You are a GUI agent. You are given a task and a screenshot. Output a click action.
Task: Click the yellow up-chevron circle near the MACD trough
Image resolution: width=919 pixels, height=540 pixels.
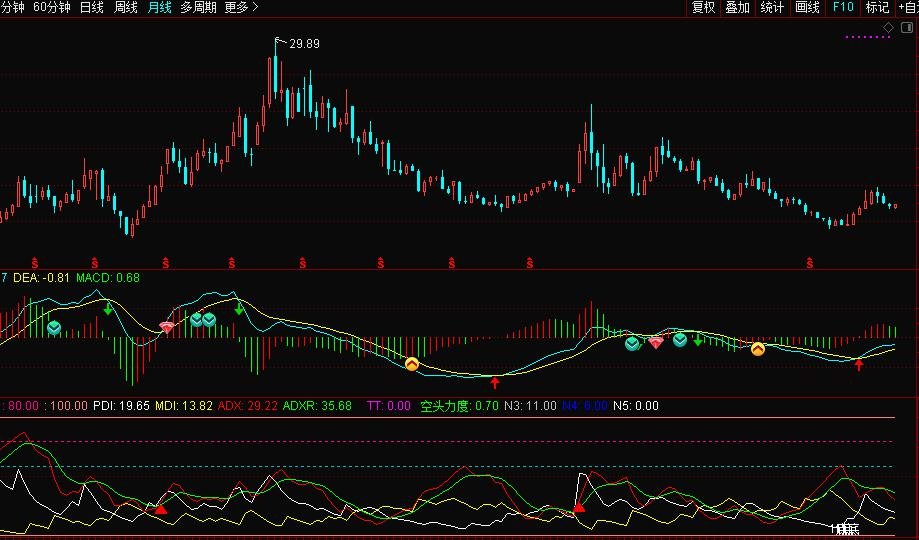coord(412,364)
